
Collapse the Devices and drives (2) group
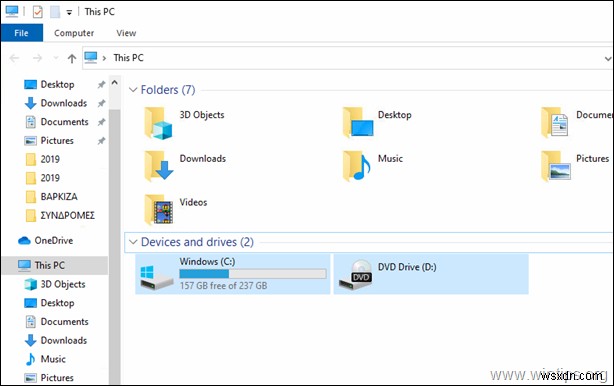[133, 242]
